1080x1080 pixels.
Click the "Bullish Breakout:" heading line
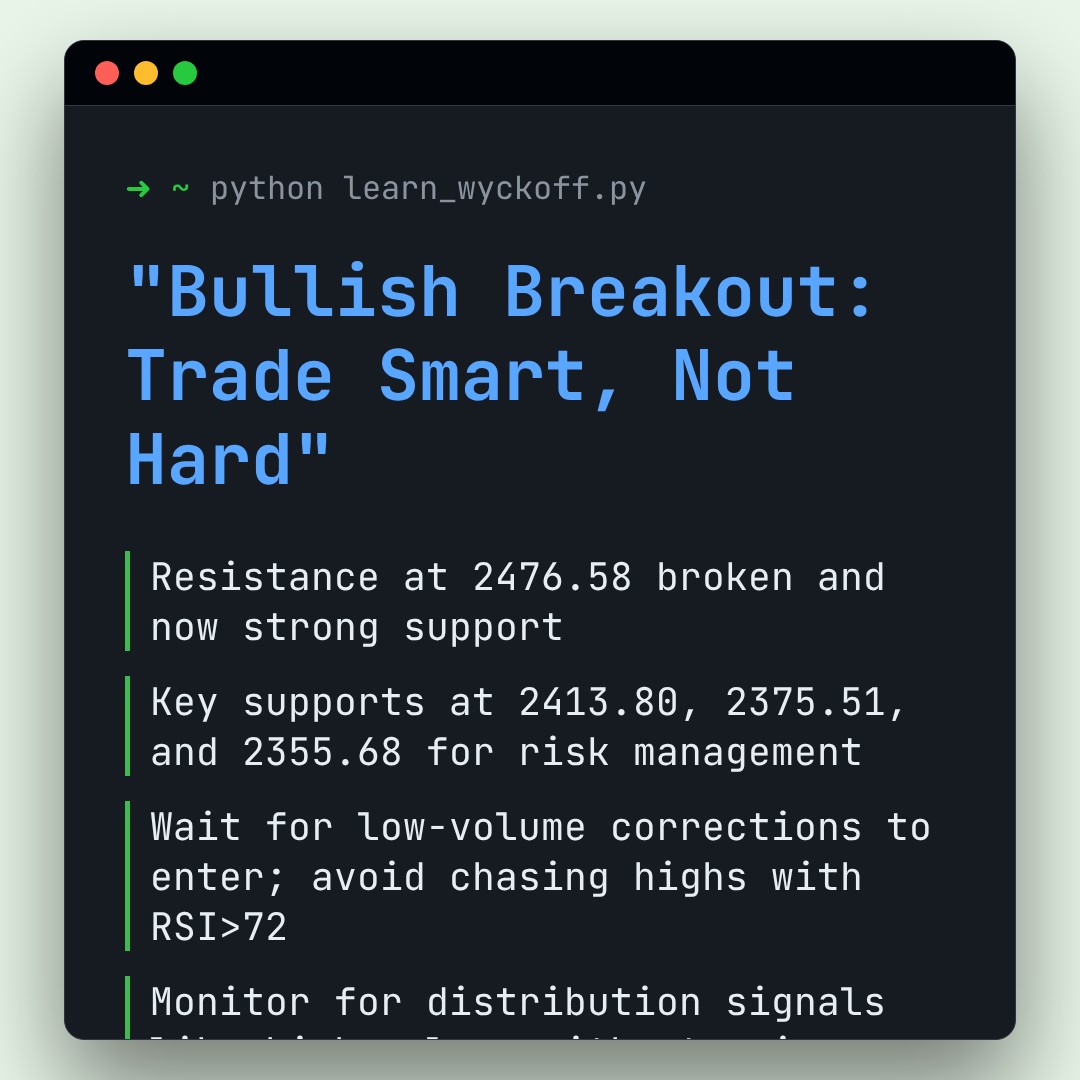502,292
